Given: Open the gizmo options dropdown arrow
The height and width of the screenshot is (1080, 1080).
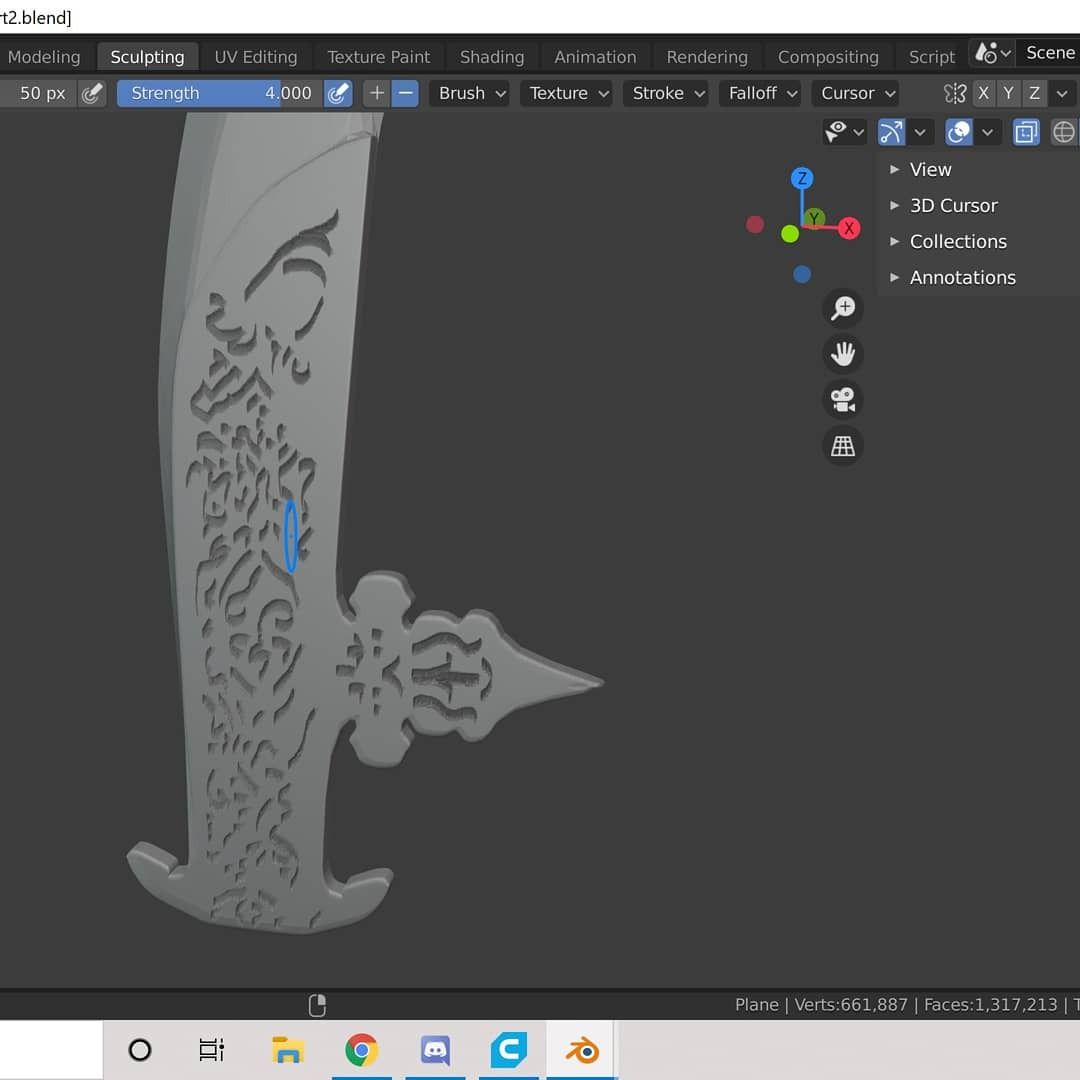Looking at the screenshot, I should [x=920, y=132].
